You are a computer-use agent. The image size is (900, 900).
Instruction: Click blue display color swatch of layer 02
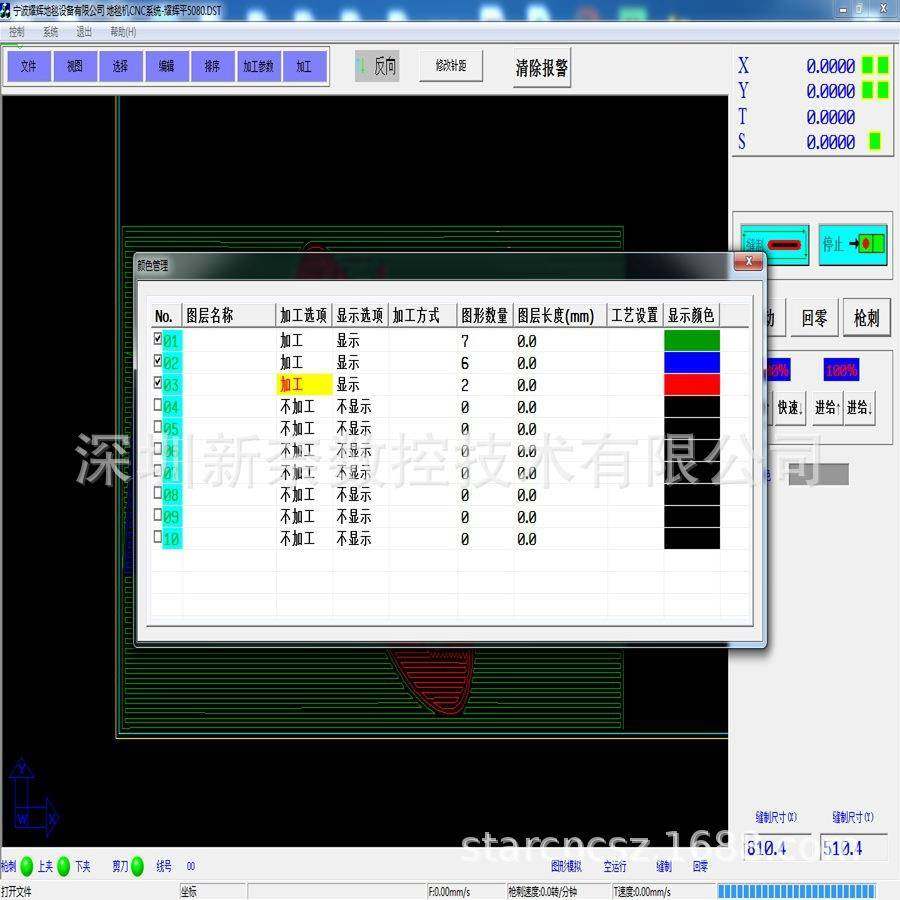[692, 362]
